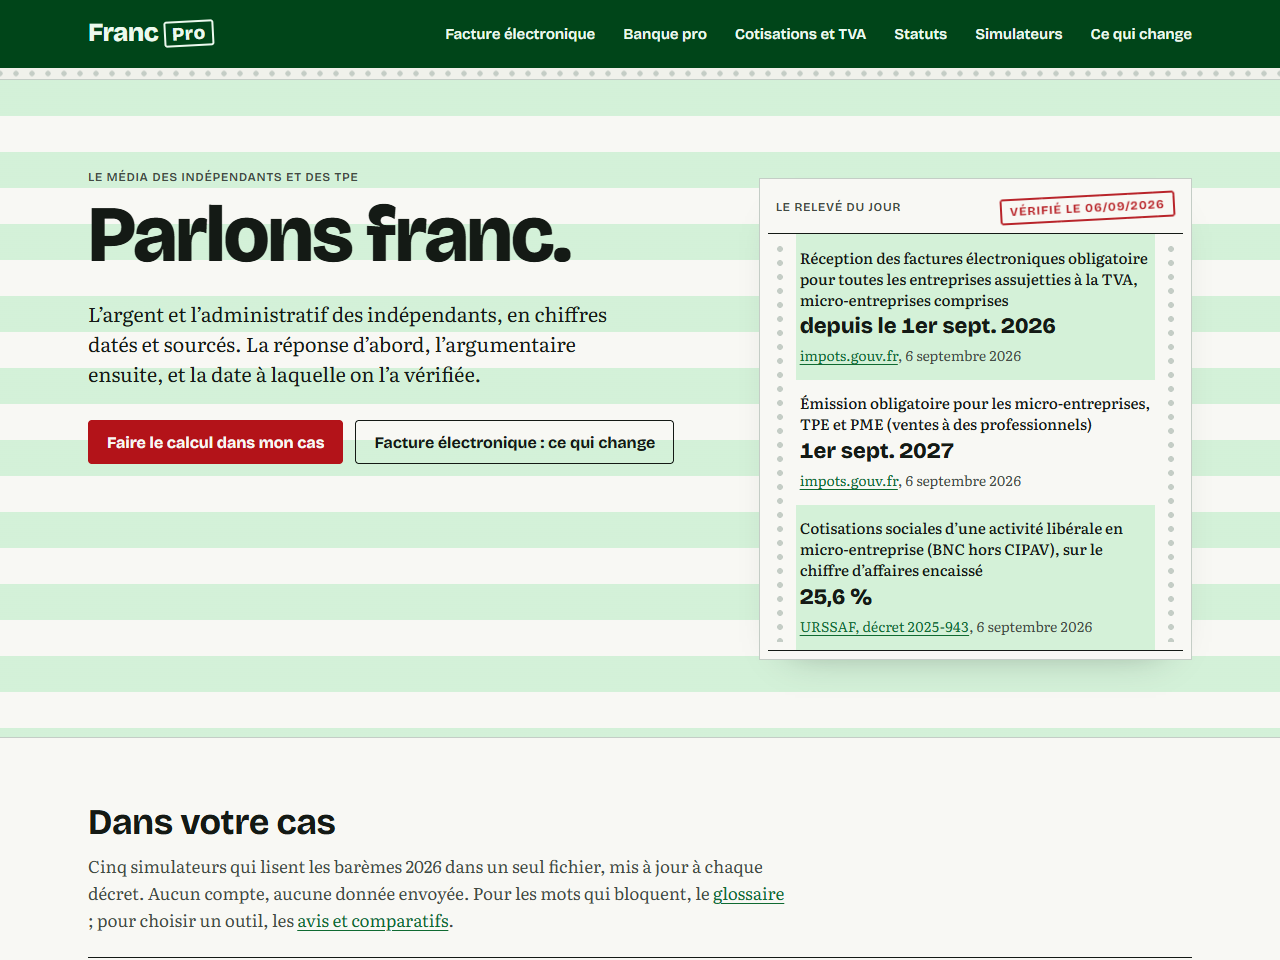The width and height of the screenshot is (1280, 960).
Task: Open the Franc Pro logo homepage link
Action: tap(151, 33)
